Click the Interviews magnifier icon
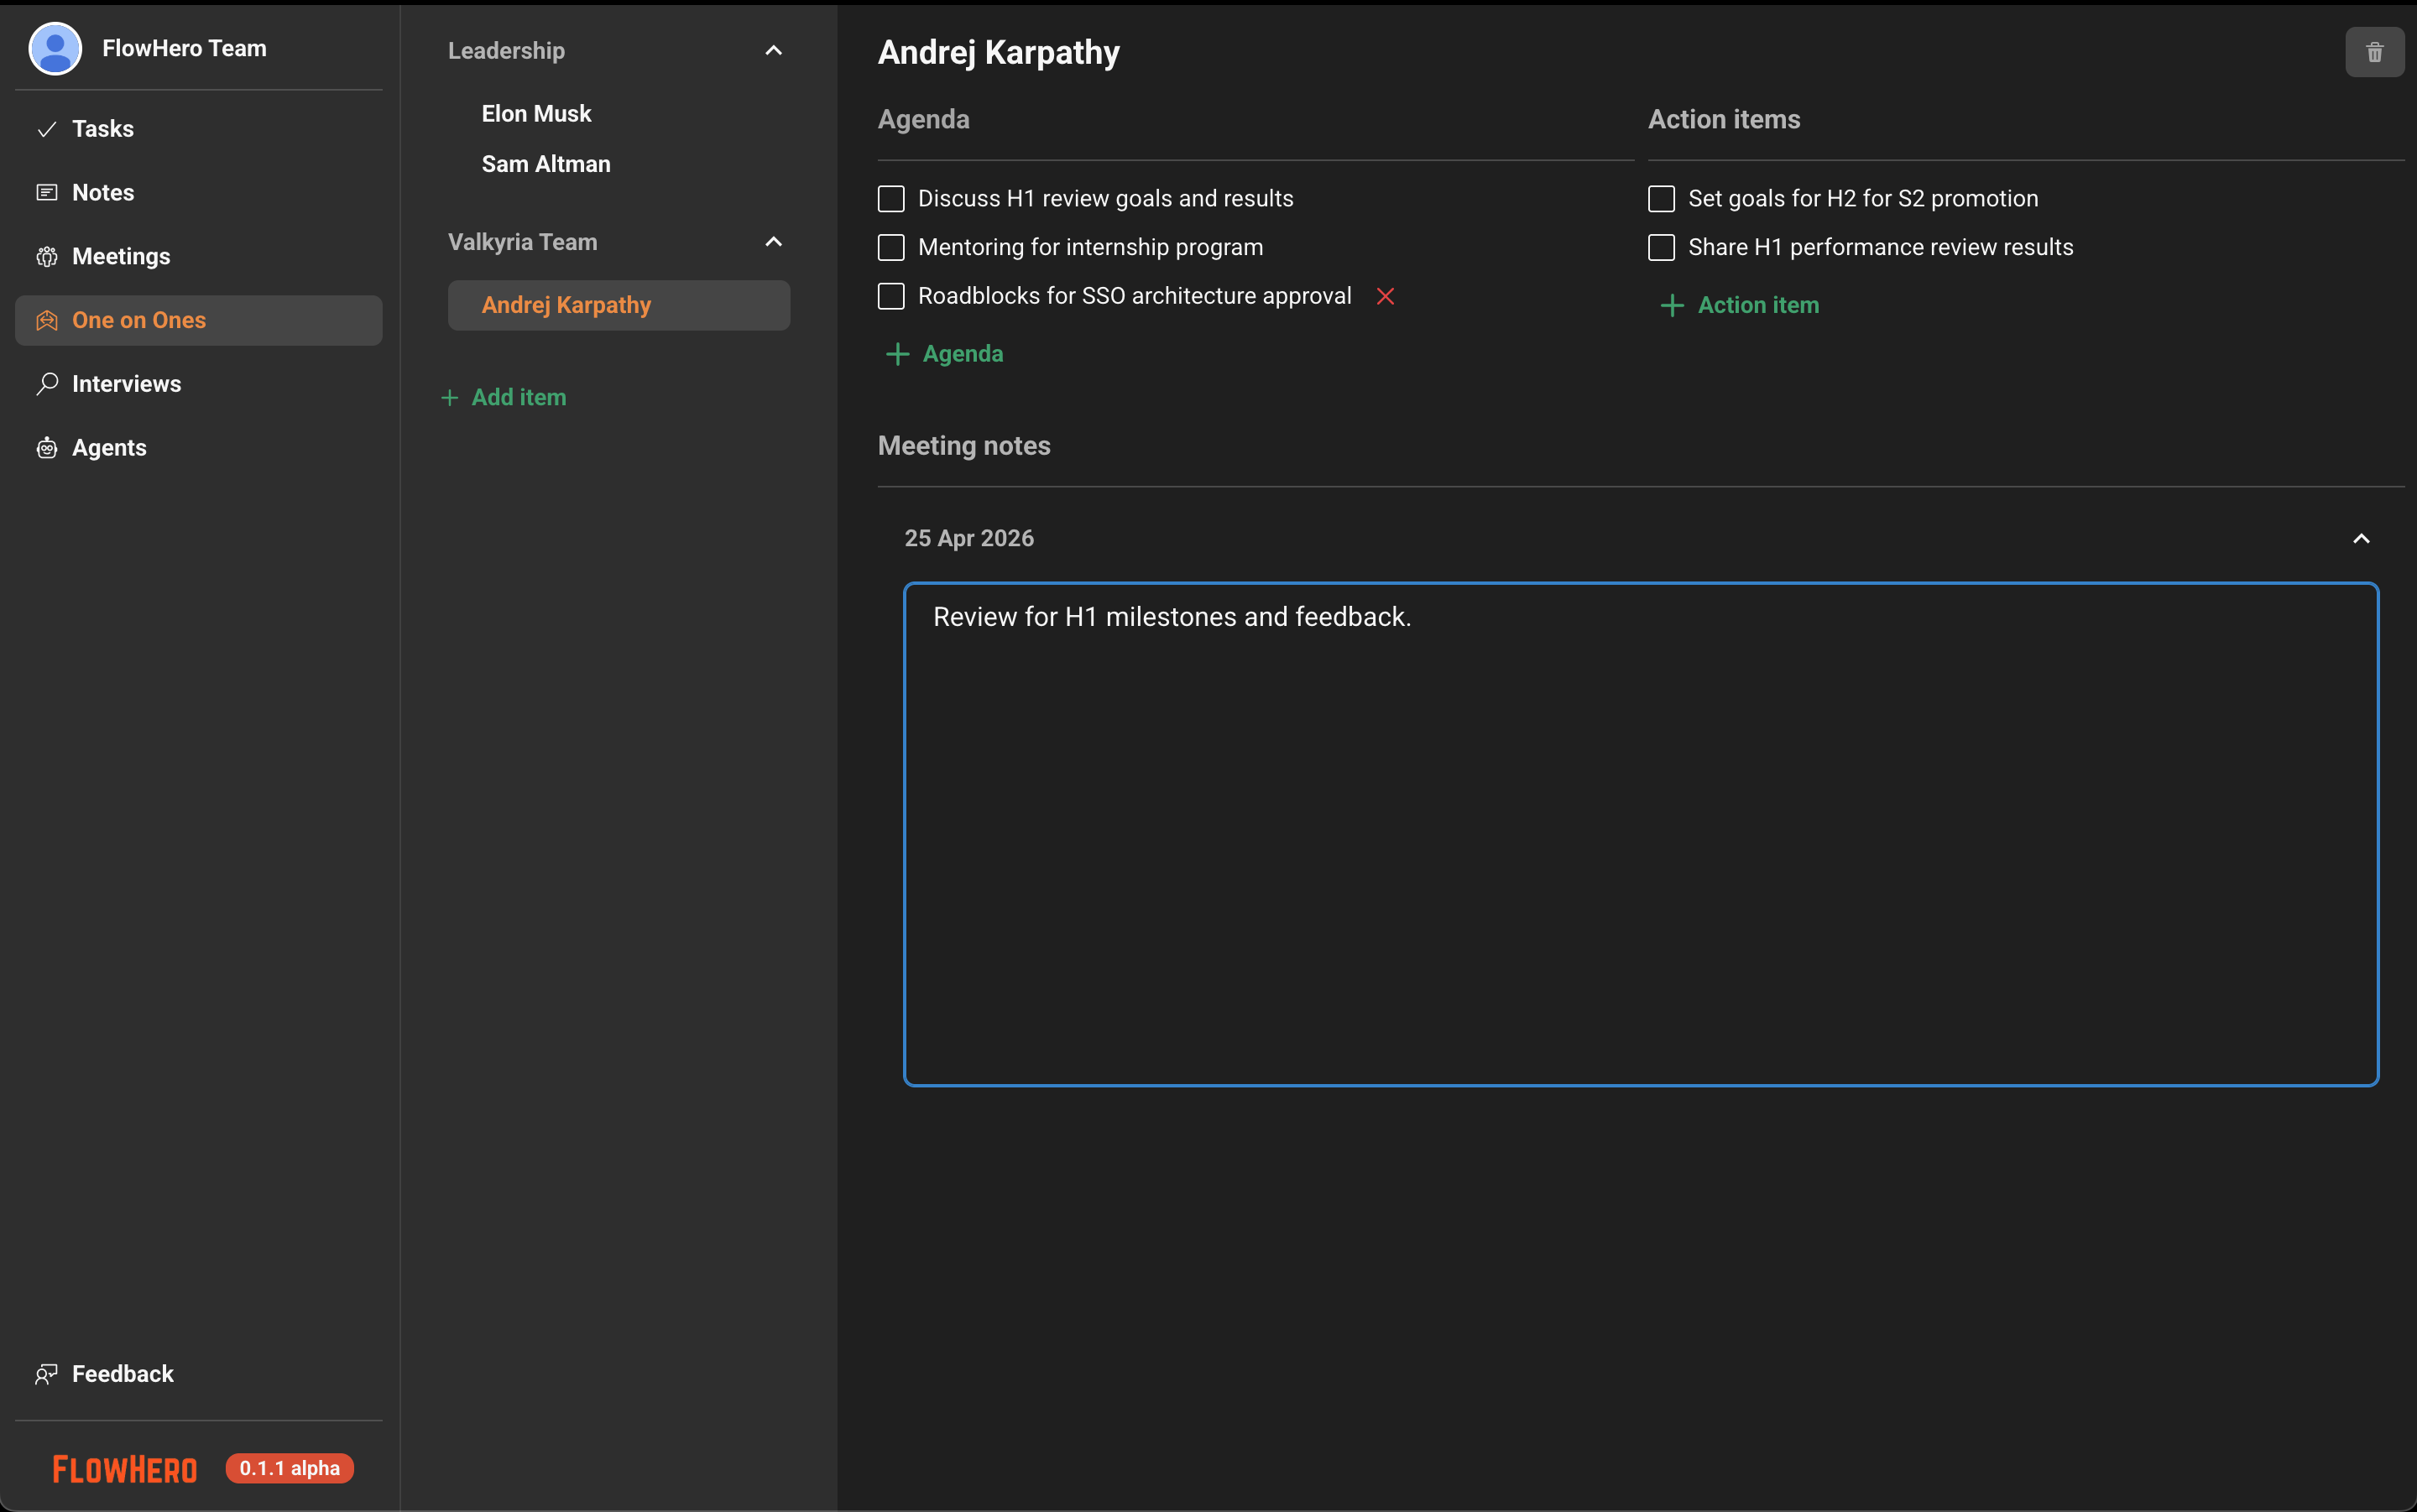 pos(47,384)
